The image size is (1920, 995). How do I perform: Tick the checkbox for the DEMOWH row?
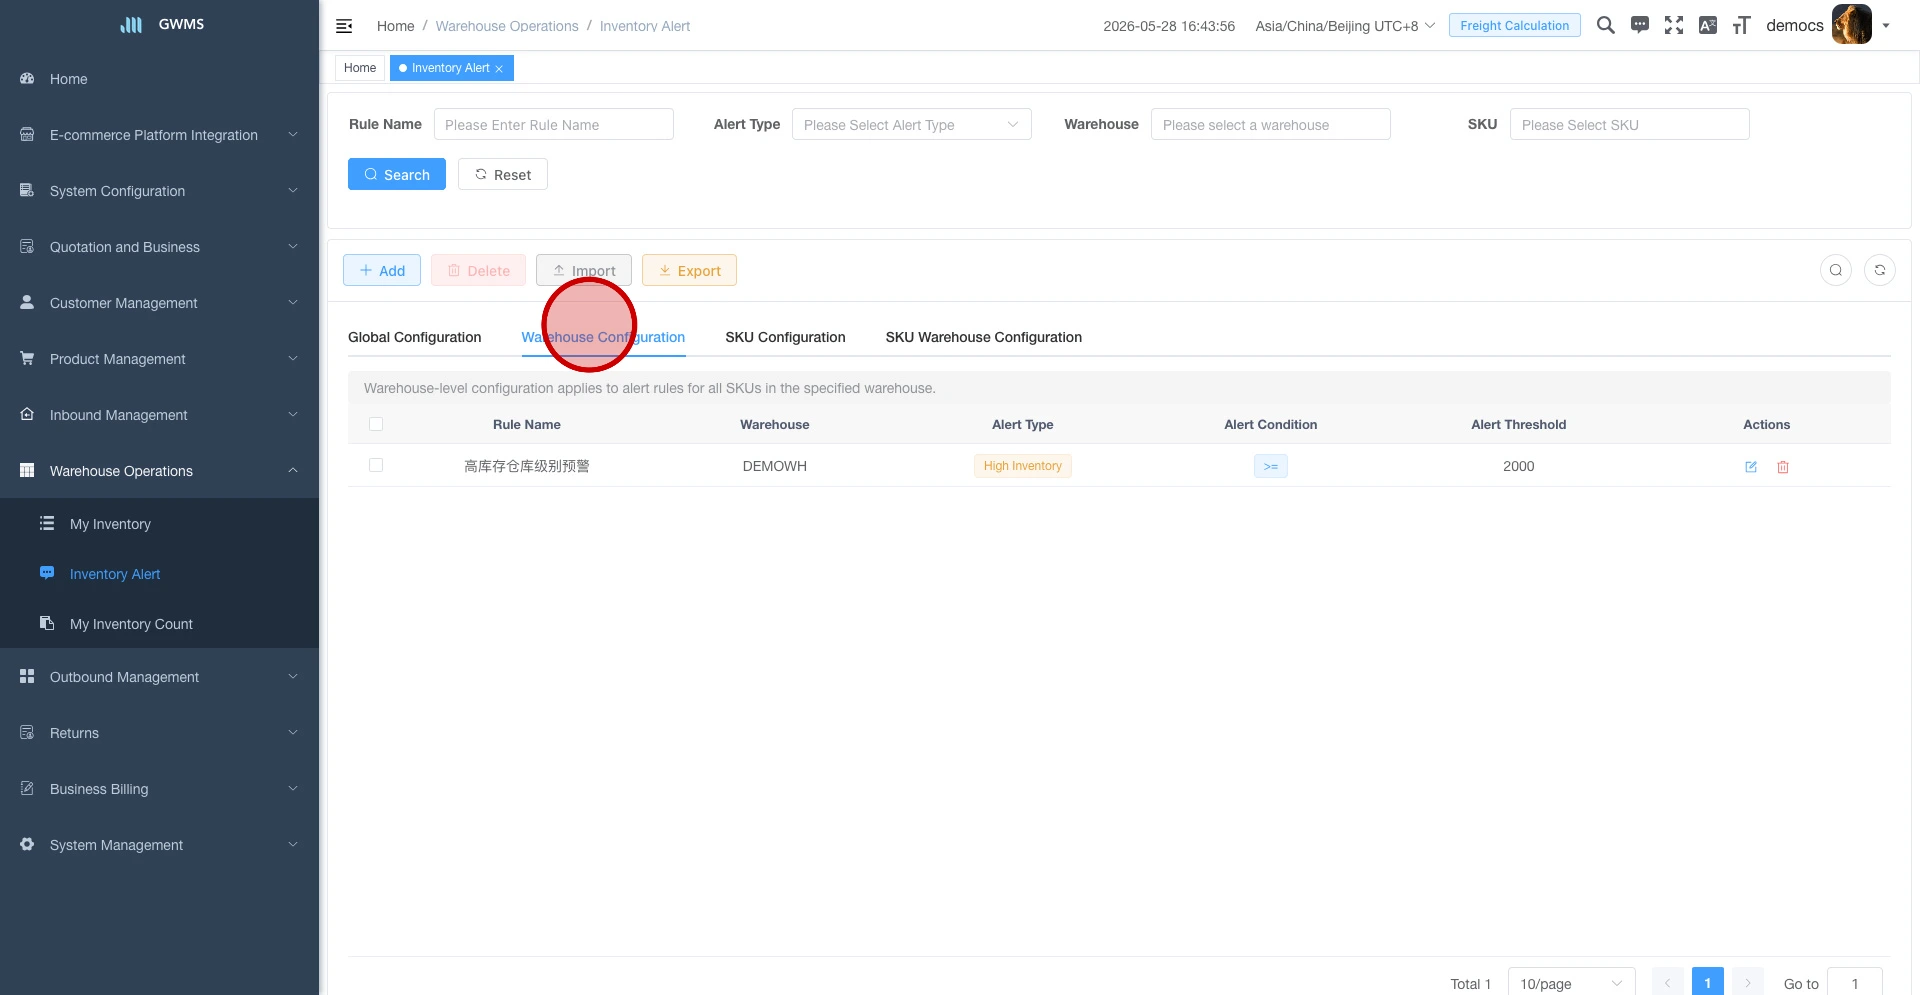(x=376, y=465)
